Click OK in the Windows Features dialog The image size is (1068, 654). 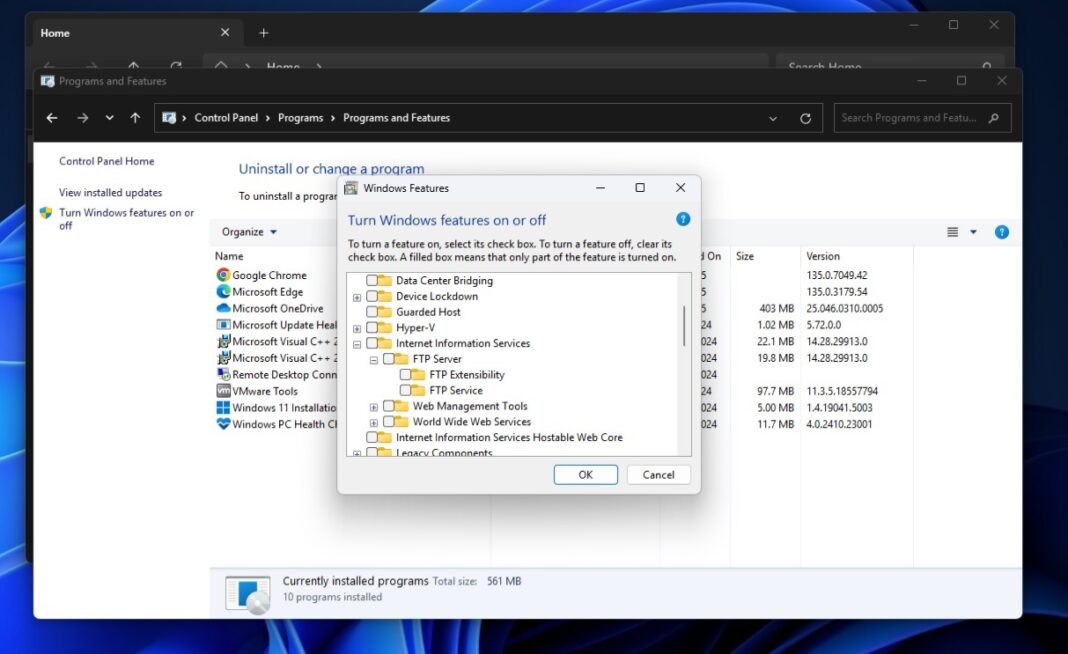(x=585, y=474)
